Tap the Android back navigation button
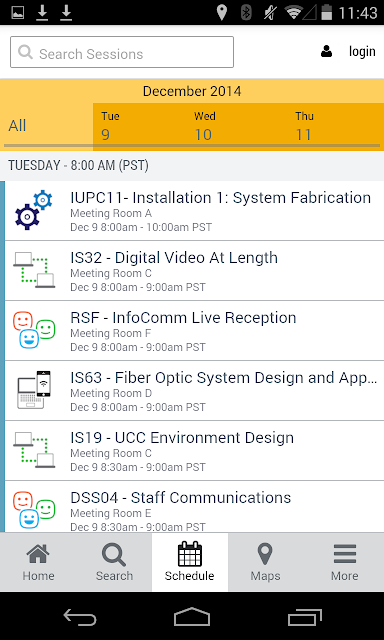Viewport: 384px width, 640px height. 80,617
